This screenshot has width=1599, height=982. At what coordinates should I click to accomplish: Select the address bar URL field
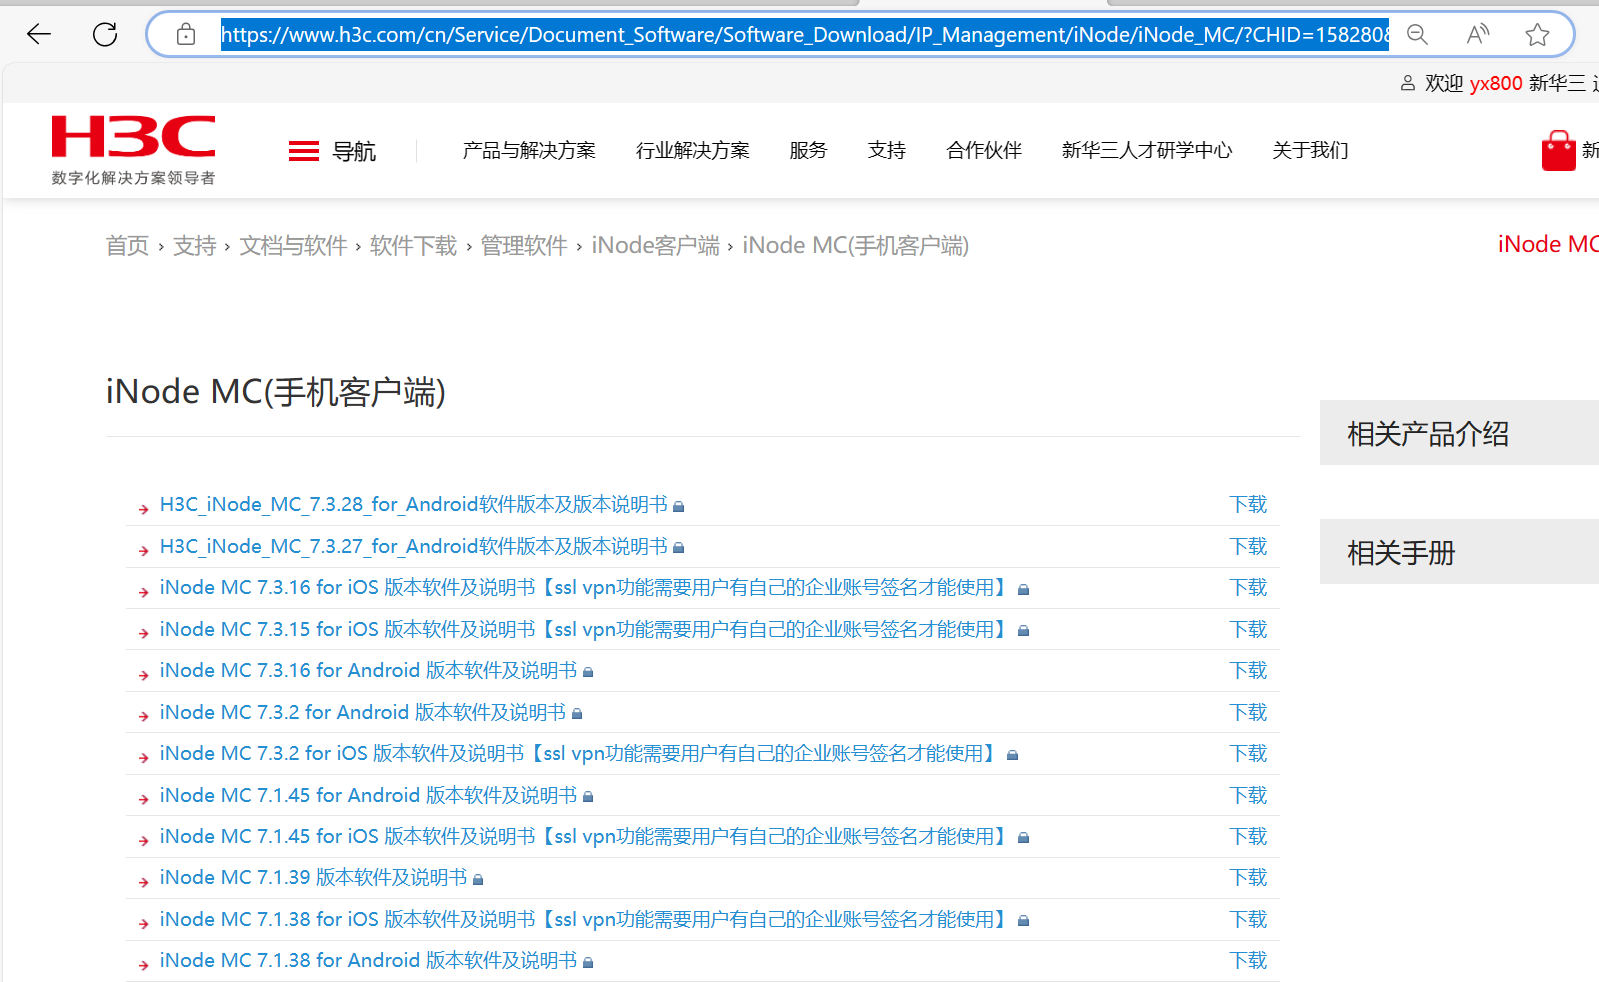click(x=804, y=35)
